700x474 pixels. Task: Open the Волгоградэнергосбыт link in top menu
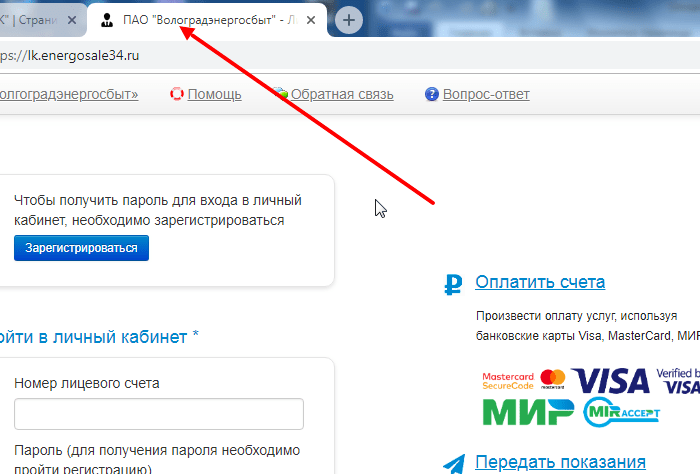click(69, 94)
